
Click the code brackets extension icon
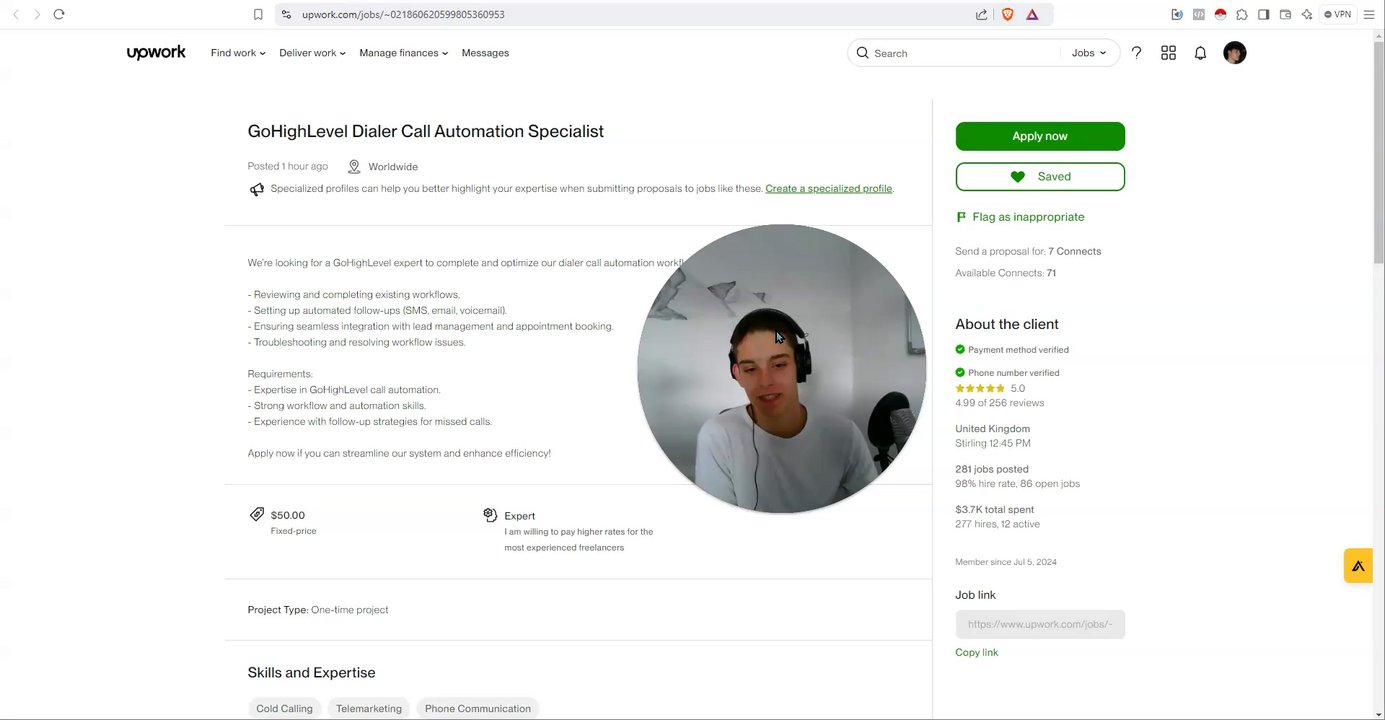1199,14
